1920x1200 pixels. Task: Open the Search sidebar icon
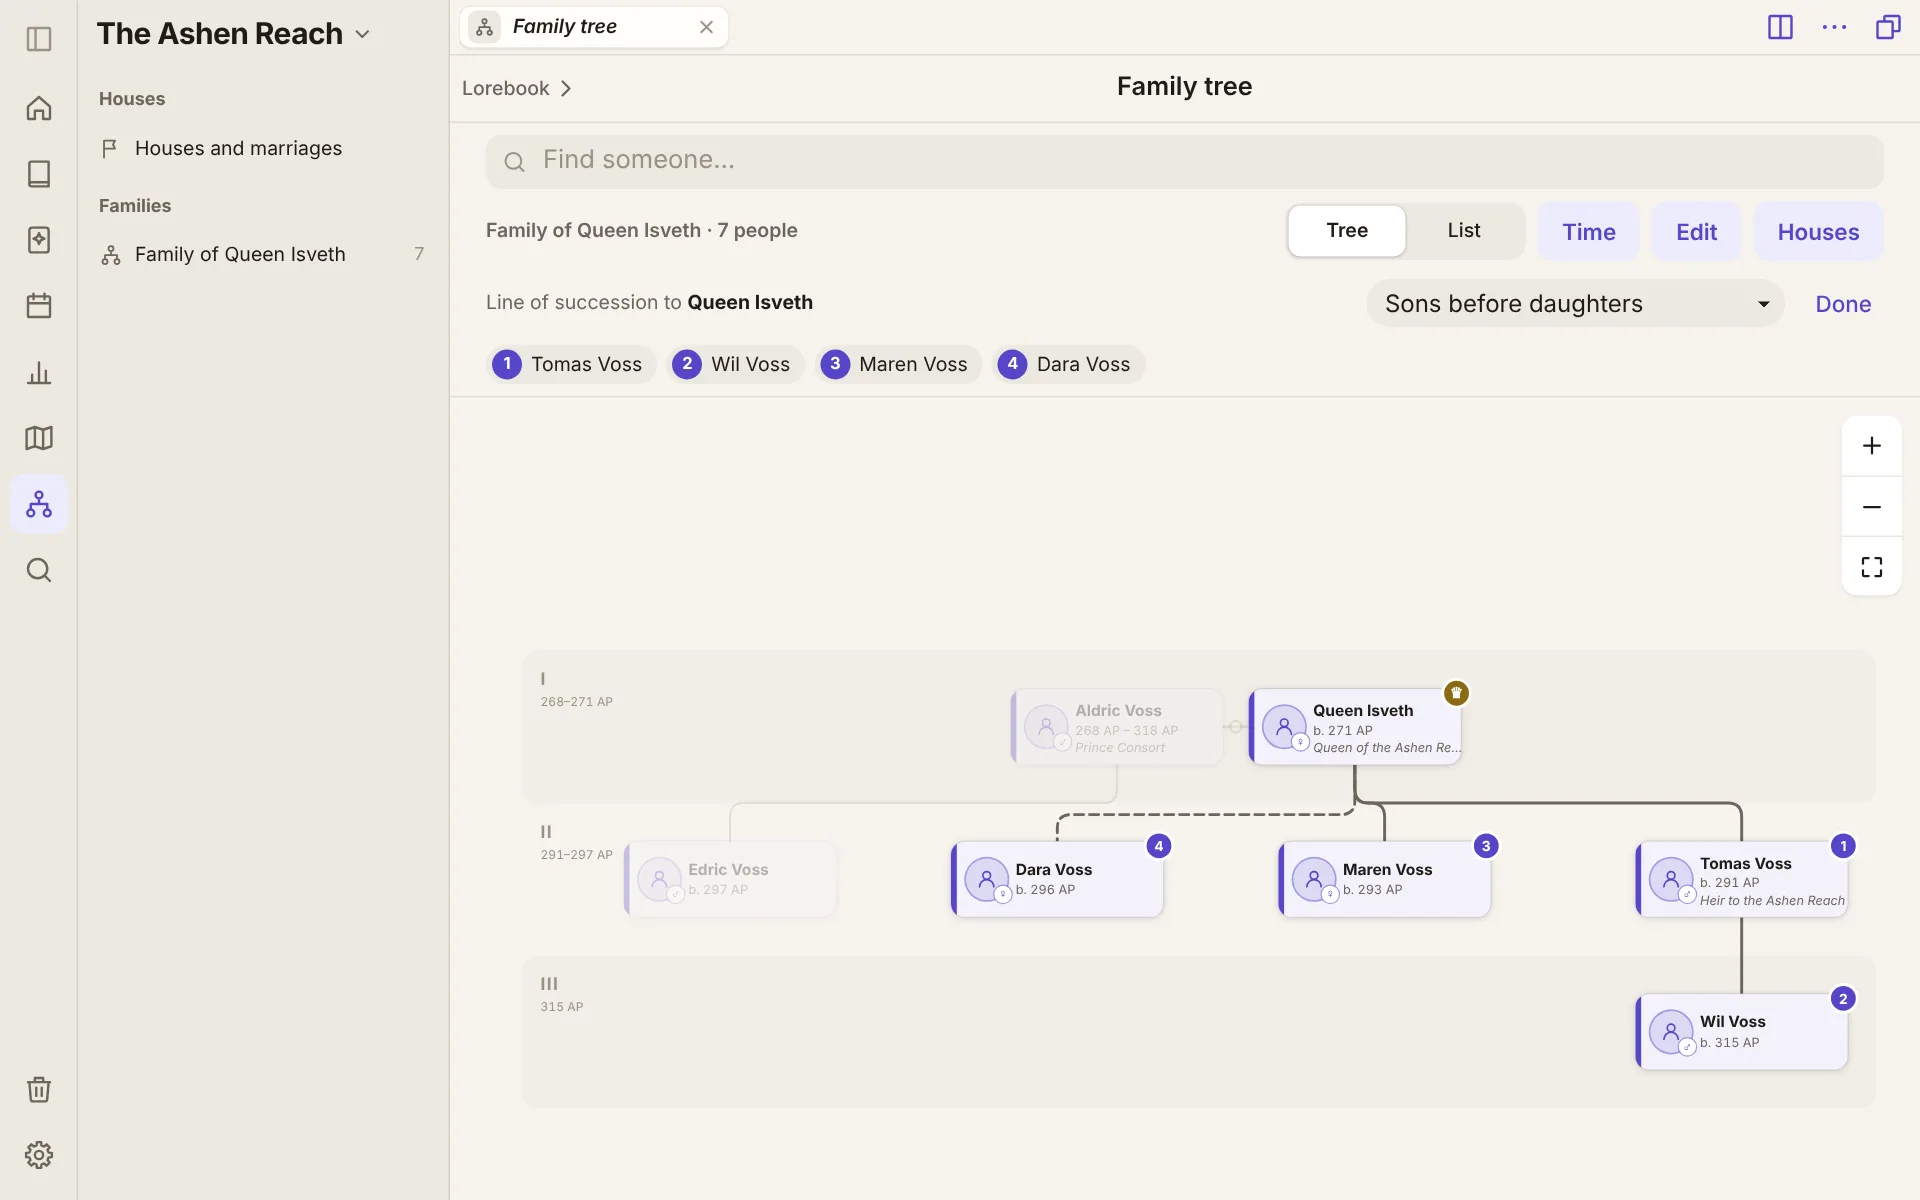click(39, 570)
